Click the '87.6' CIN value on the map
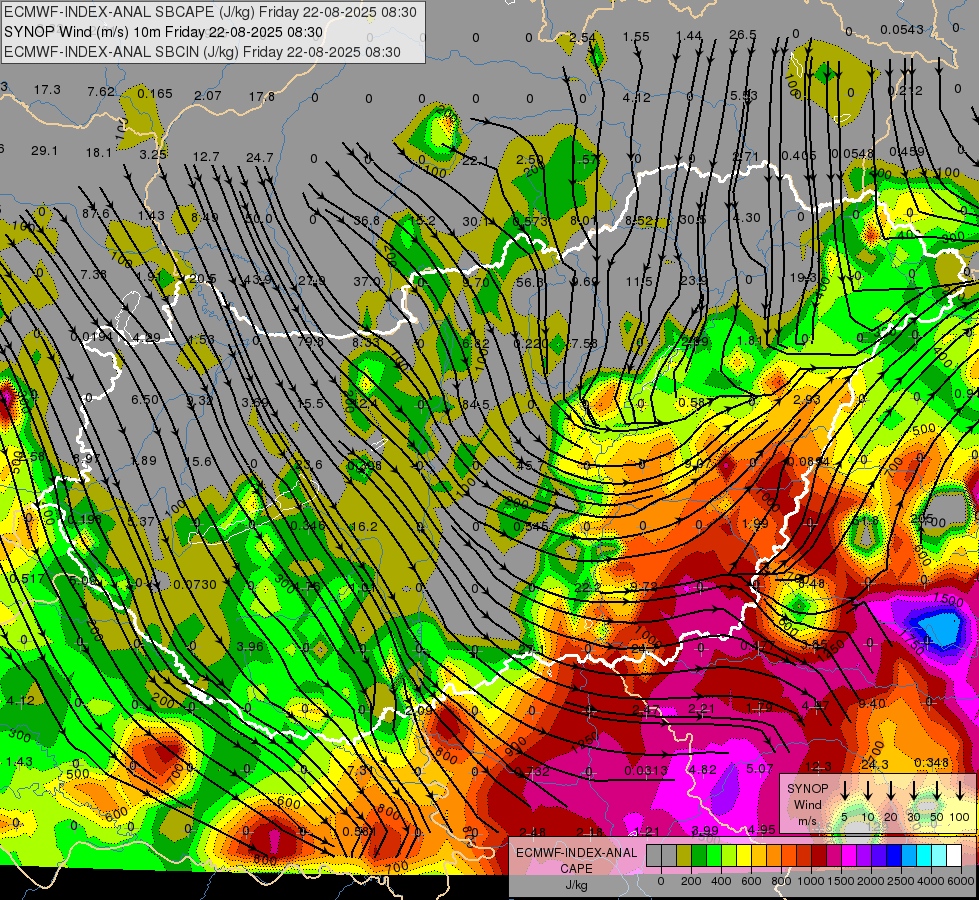Viewport: 979px width, 900px height. click(x=96, y=214)
